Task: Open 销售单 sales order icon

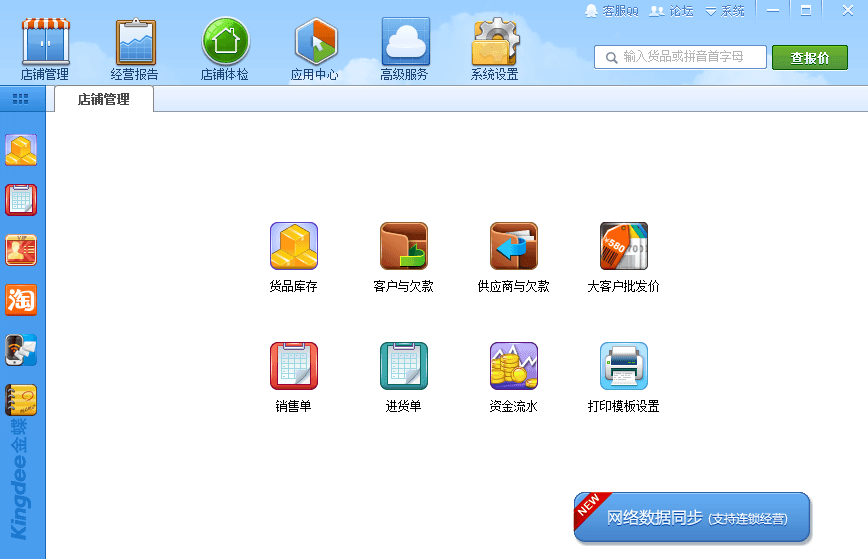Action: coord(293,366)
